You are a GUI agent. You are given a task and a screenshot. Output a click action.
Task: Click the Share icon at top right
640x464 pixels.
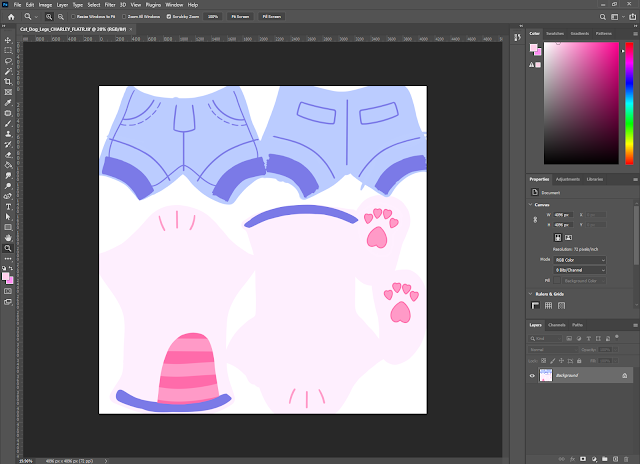[x=633, y=17]
